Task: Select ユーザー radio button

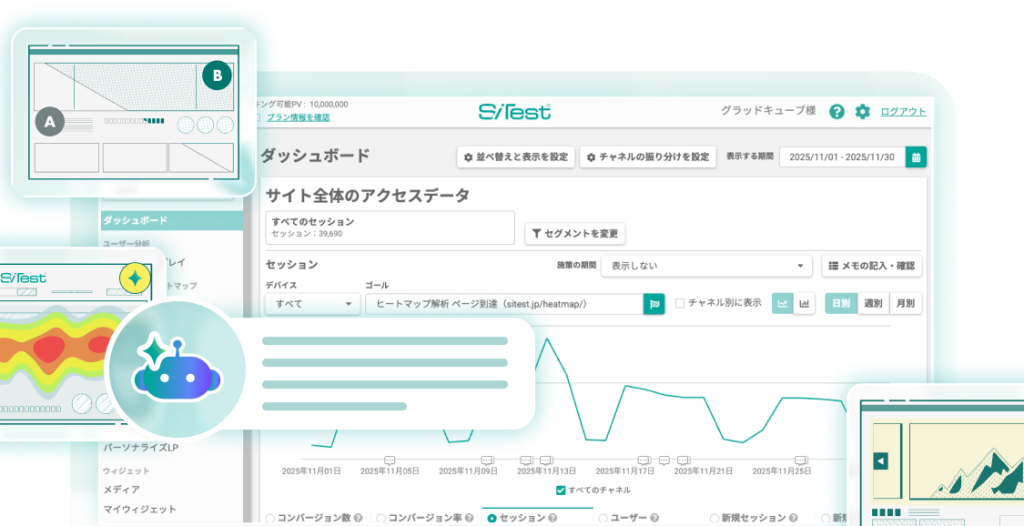Action: coord(603,518)
